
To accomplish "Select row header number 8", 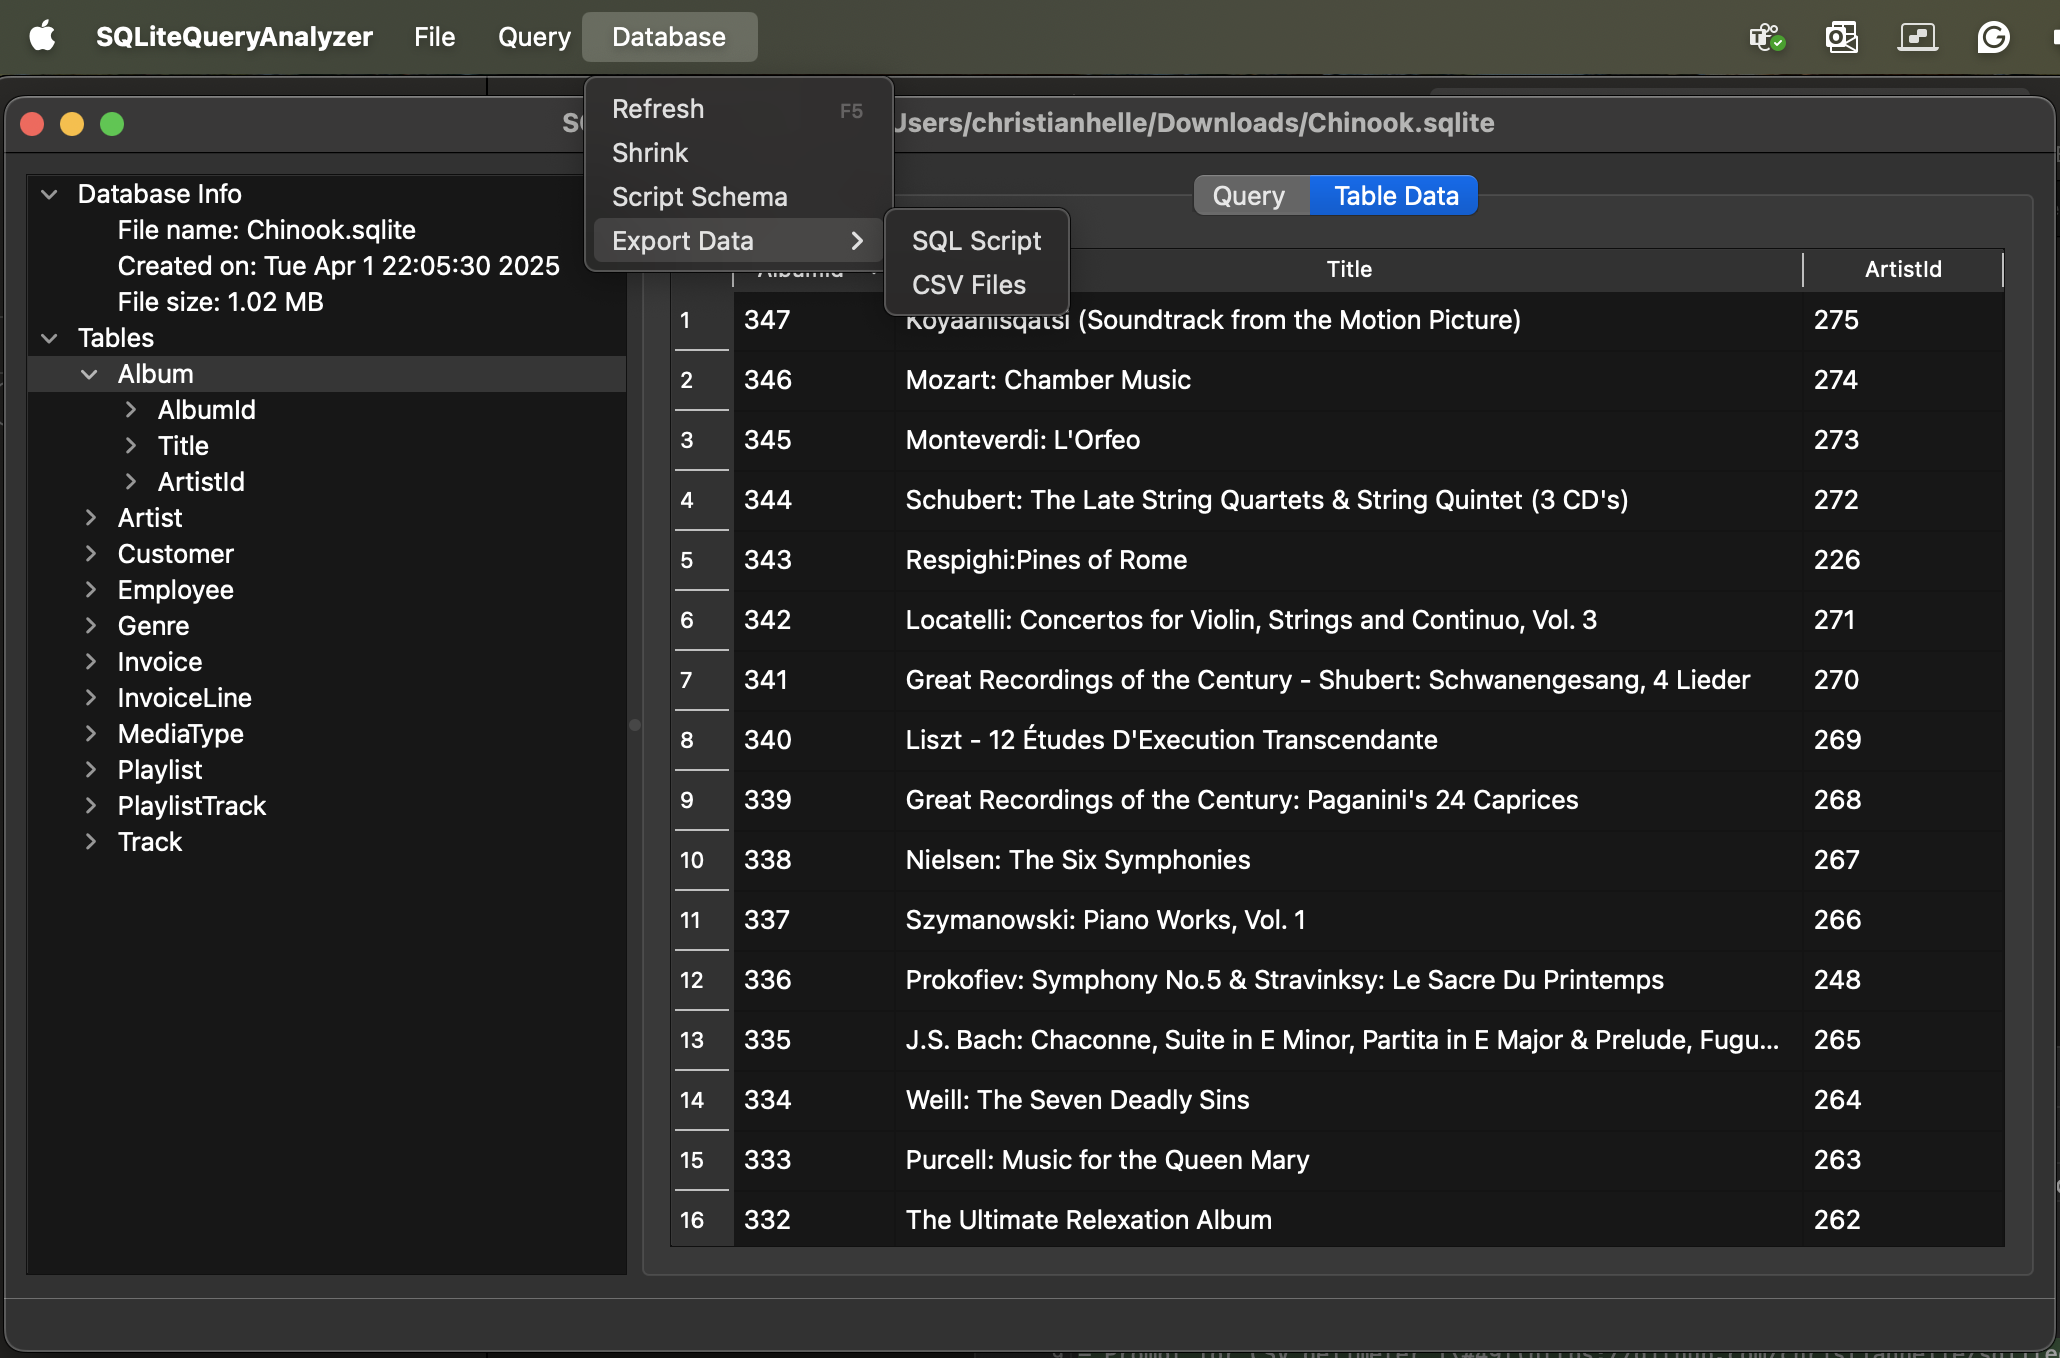I will click(702, 740).
